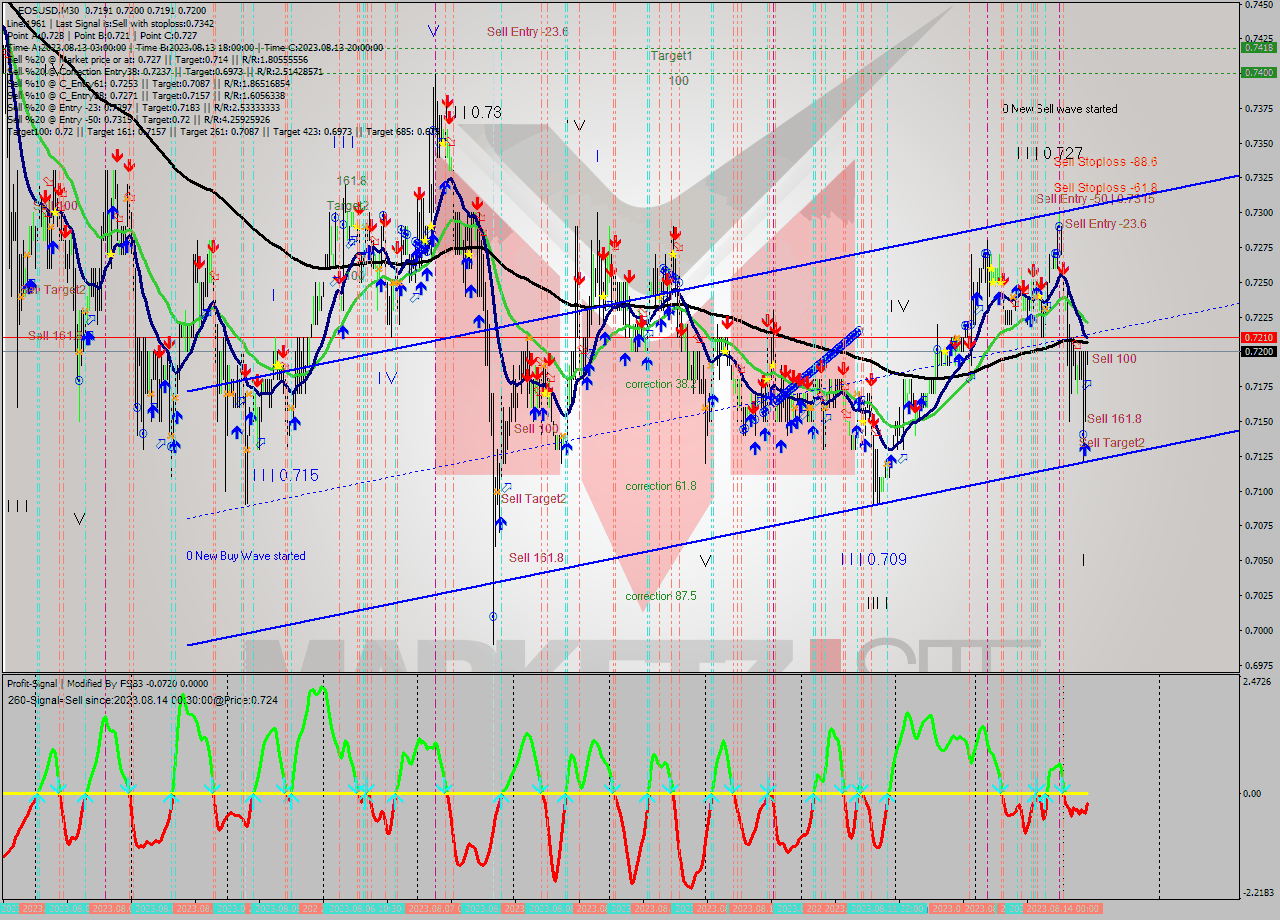This screenshot has height=920, width=1280.
Task: Select the 'Target100: 0.72' targets row
Action: coord(222,132)
